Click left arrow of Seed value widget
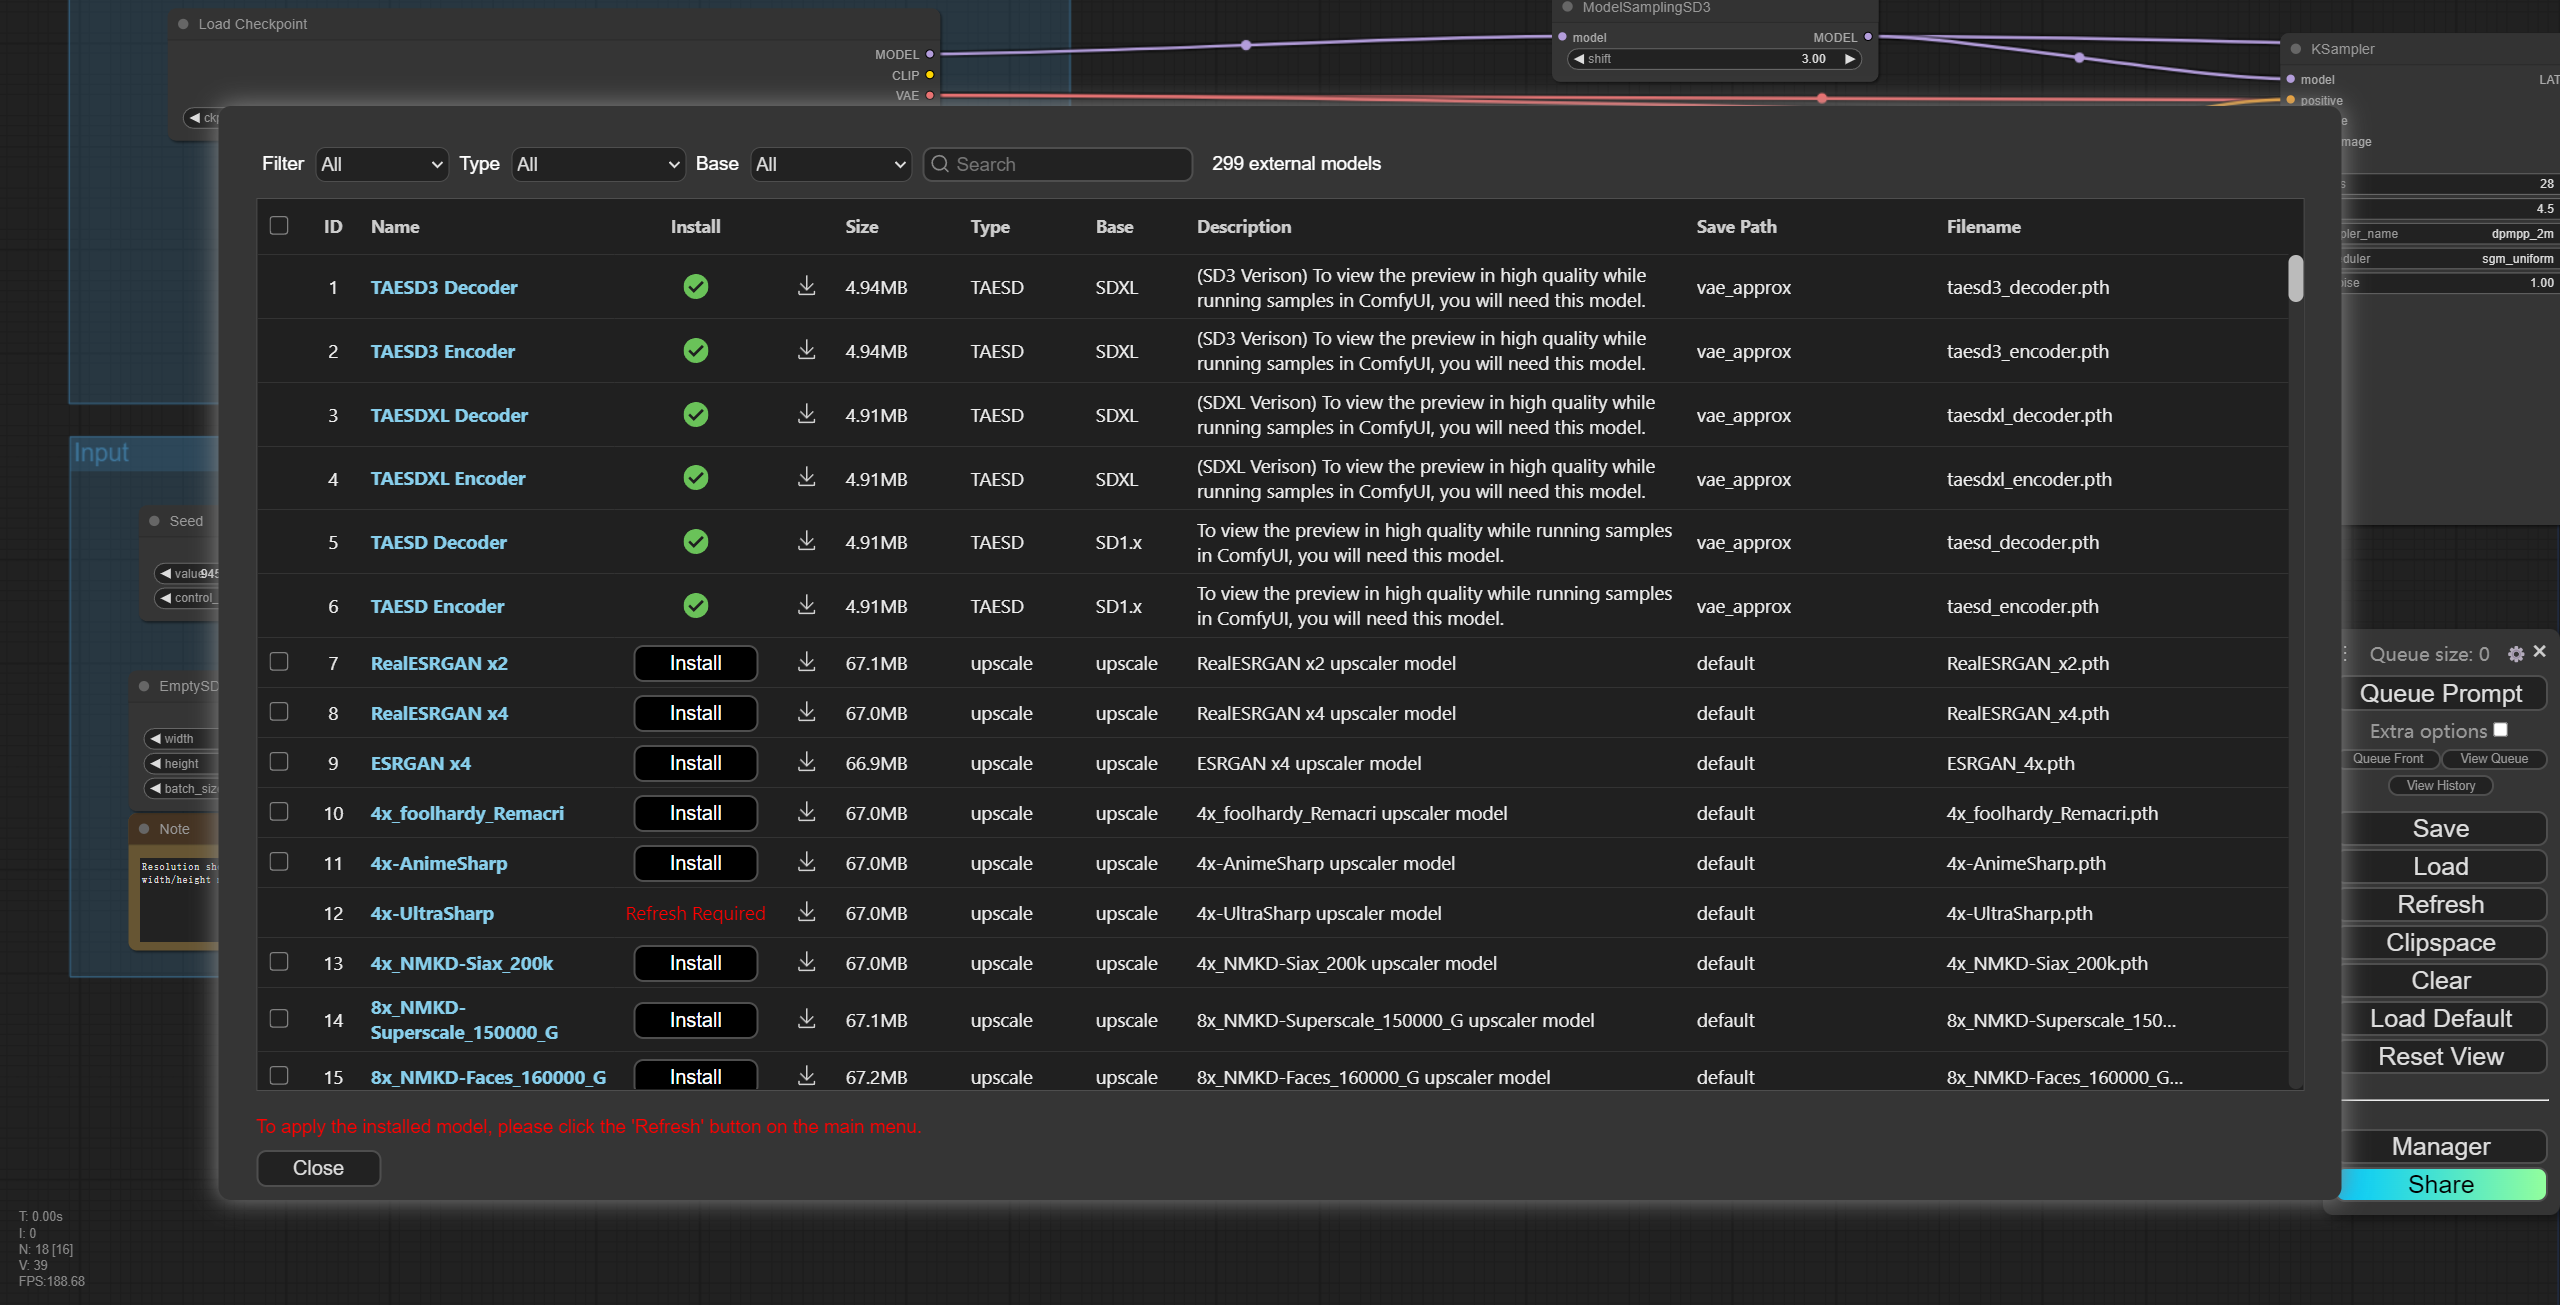The image size is (2560, 1305). 165,574
